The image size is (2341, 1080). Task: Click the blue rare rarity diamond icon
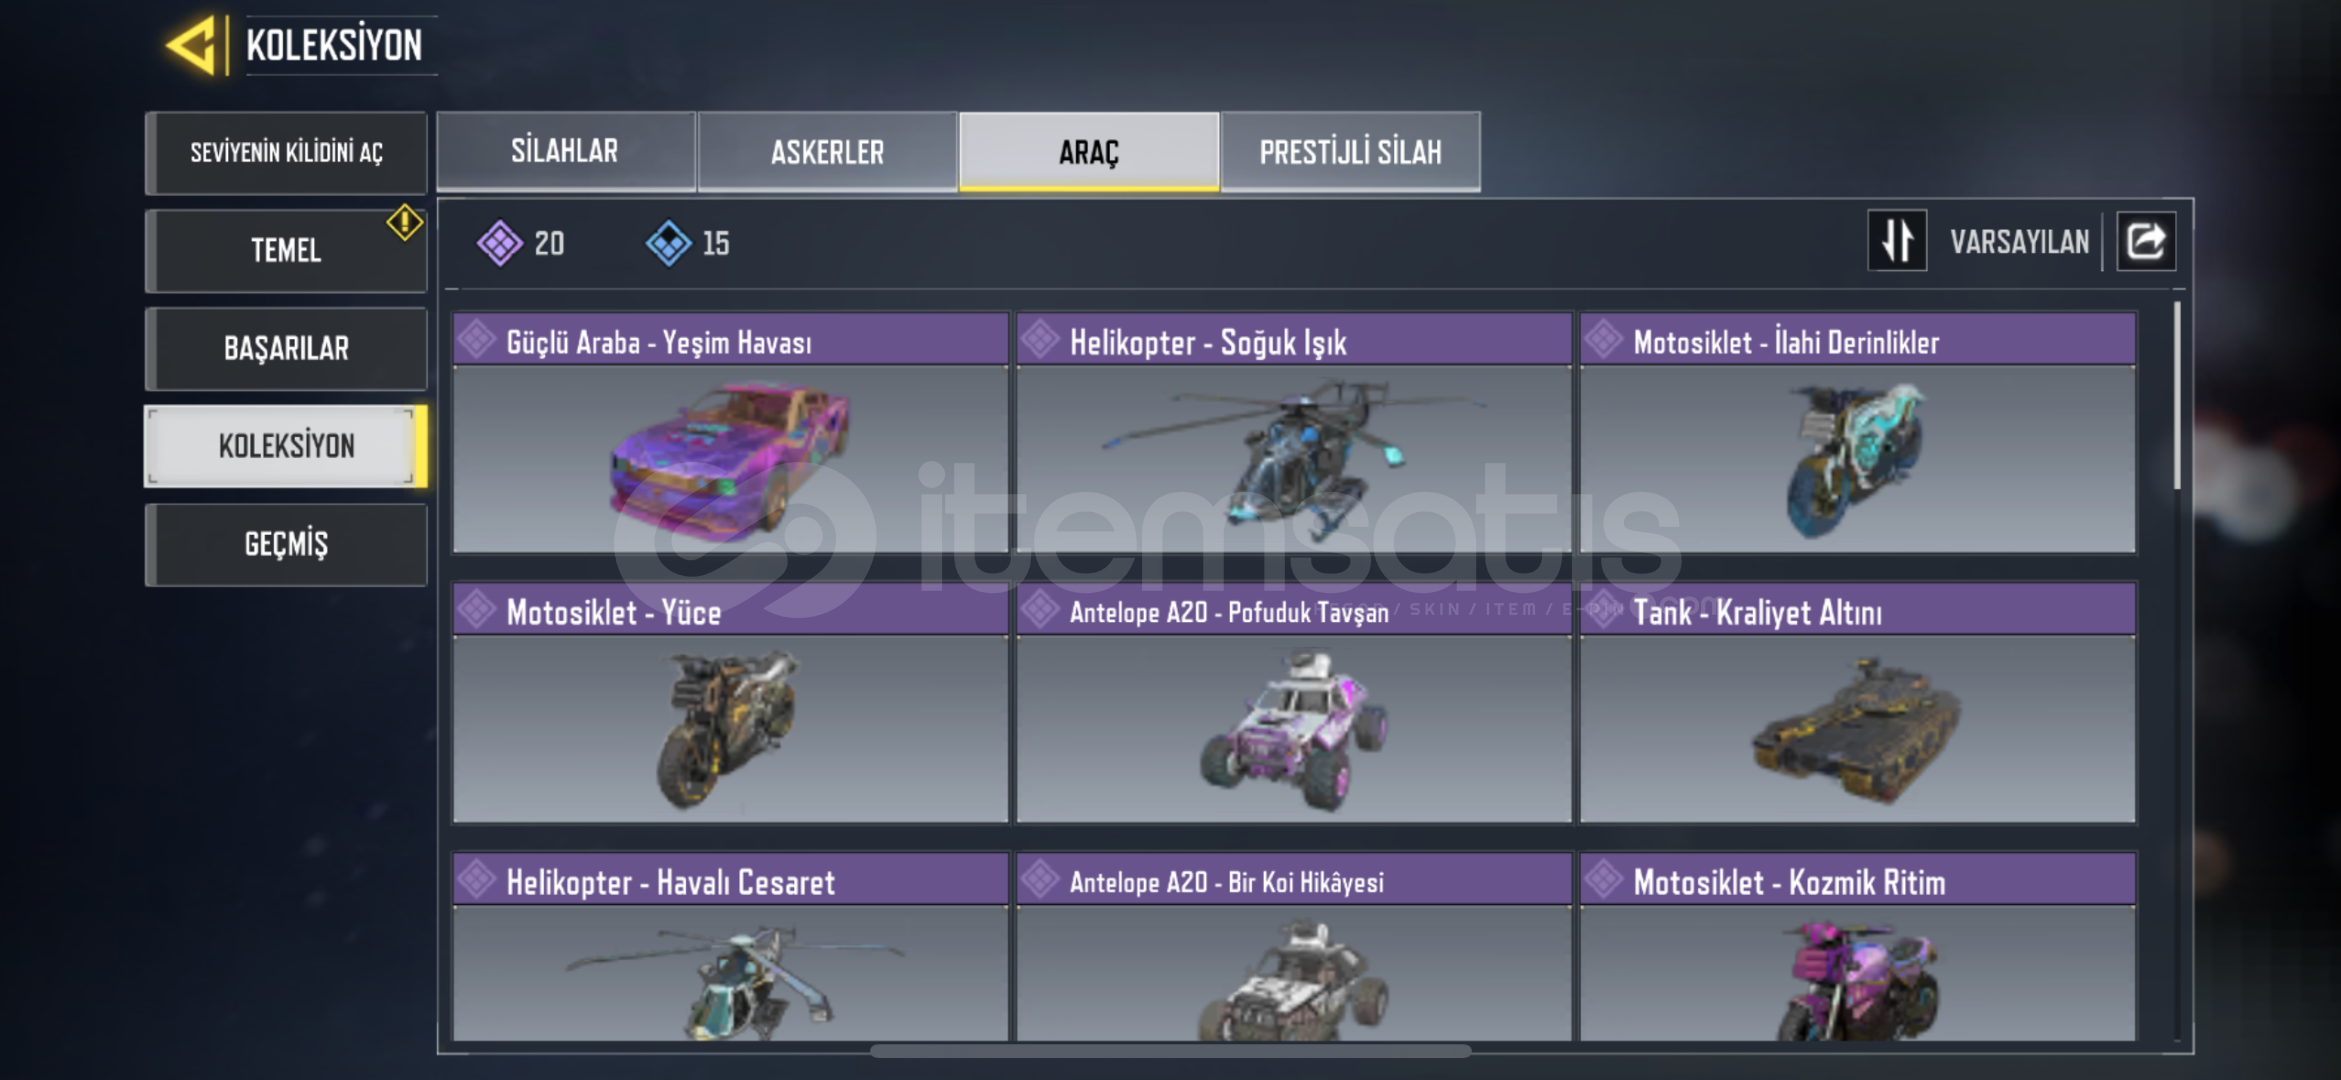[668, 243]
